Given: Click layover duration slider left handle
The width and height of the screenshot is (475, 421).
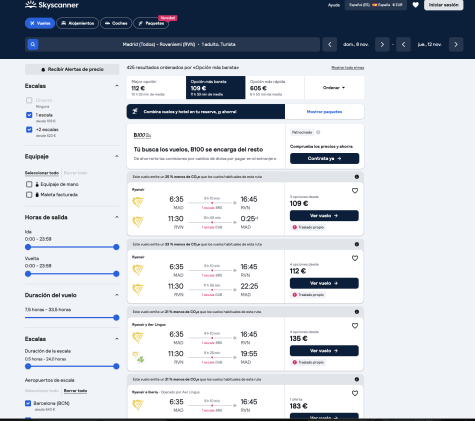Looking at the screenshot, I should click(x=28, y=366).
